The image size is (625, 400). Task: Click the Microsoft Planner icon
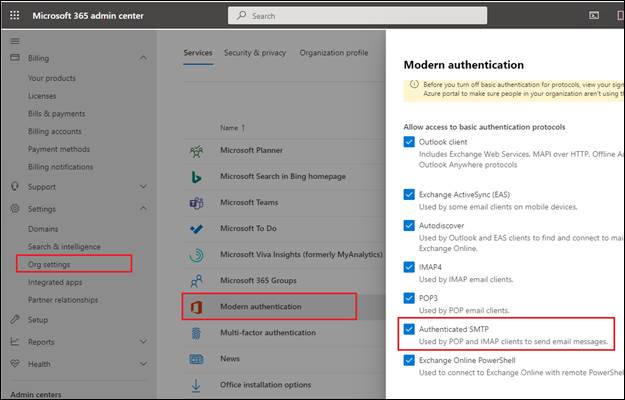[x=196, y=152]
